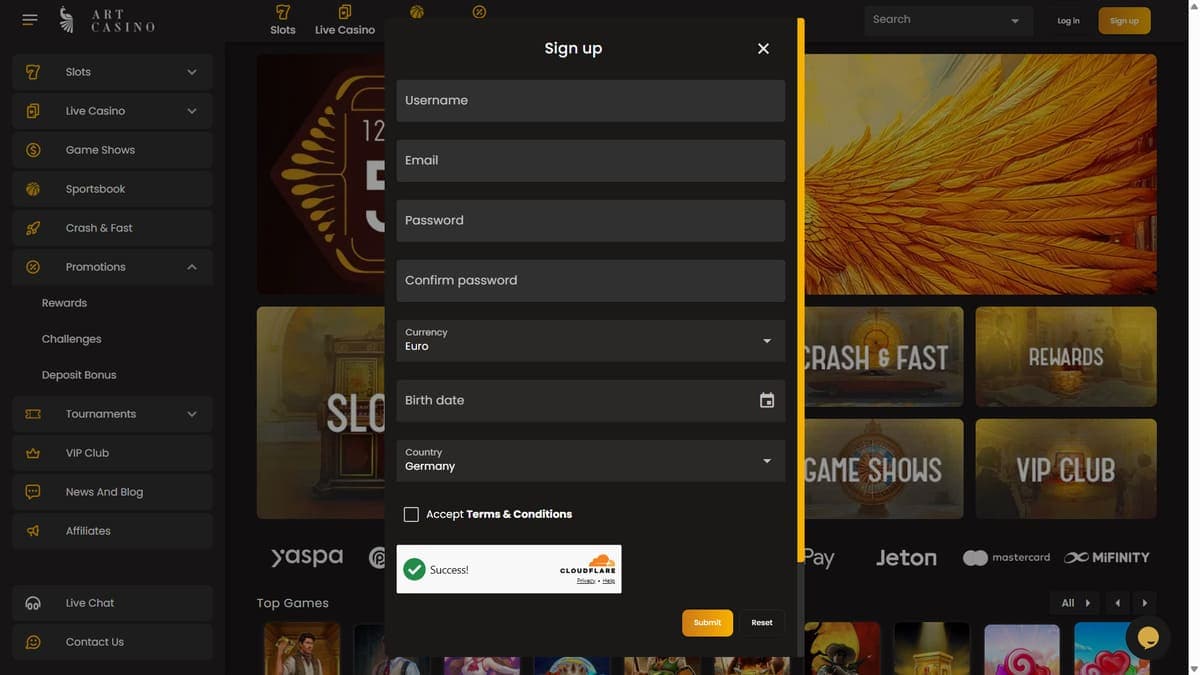
Task: Click the VIP Club crown icon
Action: pyautogui.click(x=33, y=453)
